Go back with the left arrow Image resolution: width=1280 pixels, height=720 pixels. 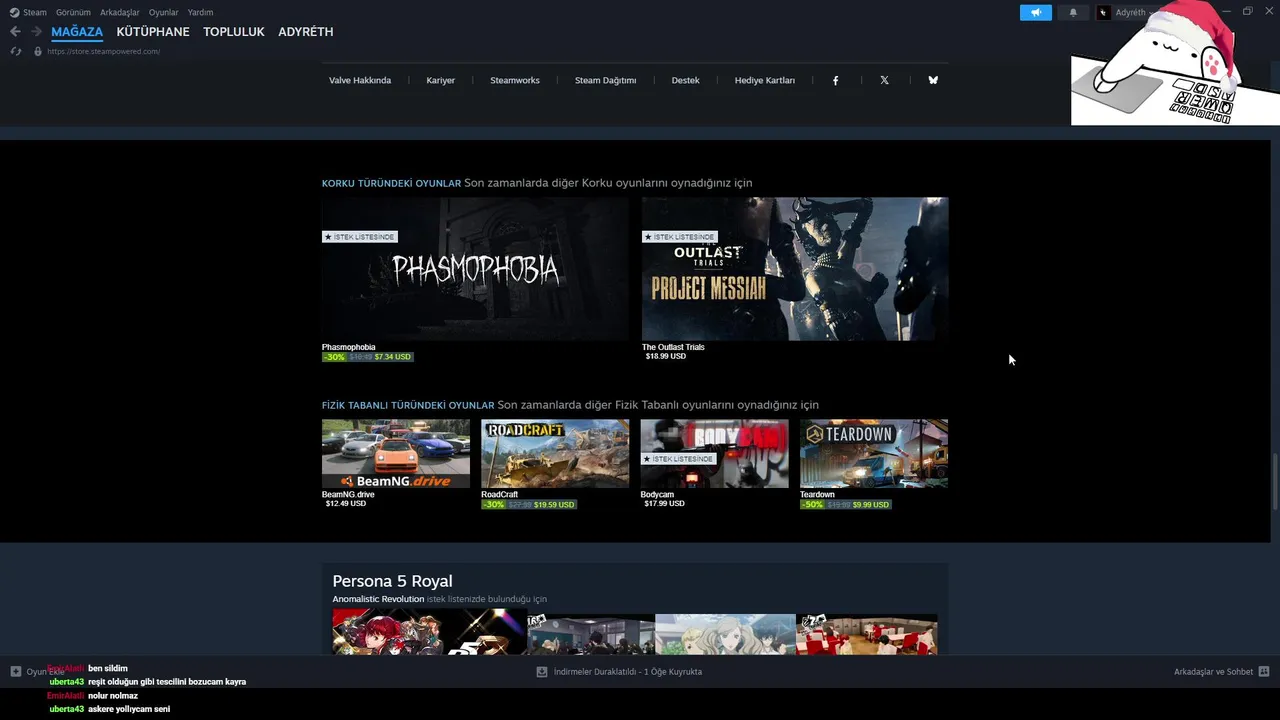click(15, 32)
